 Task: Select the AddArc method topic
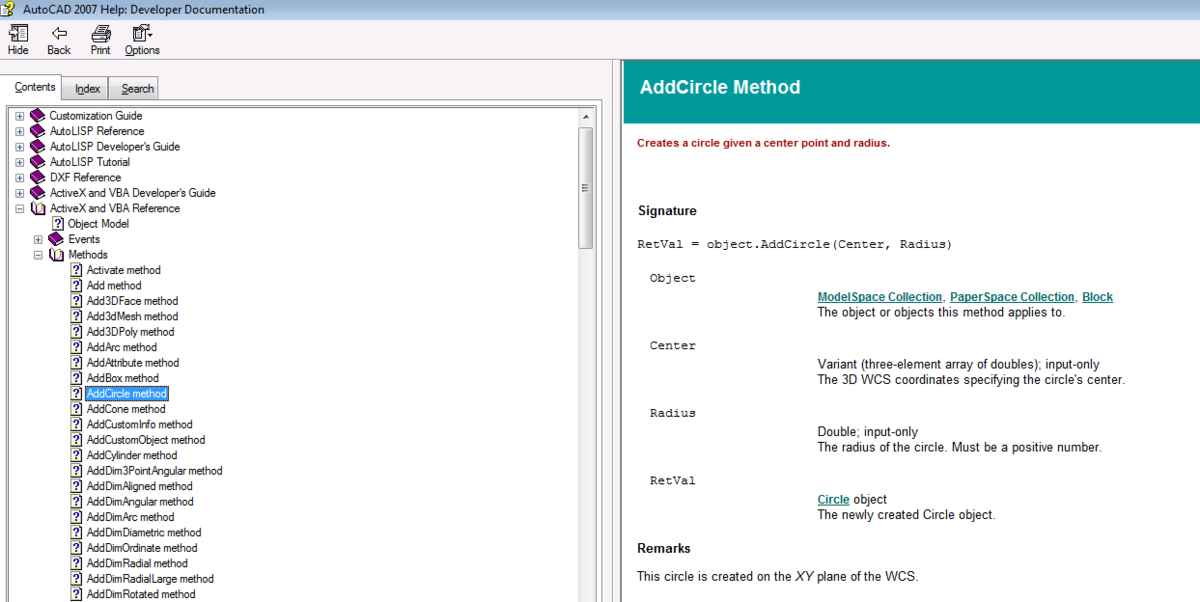(x=120, y=347)
